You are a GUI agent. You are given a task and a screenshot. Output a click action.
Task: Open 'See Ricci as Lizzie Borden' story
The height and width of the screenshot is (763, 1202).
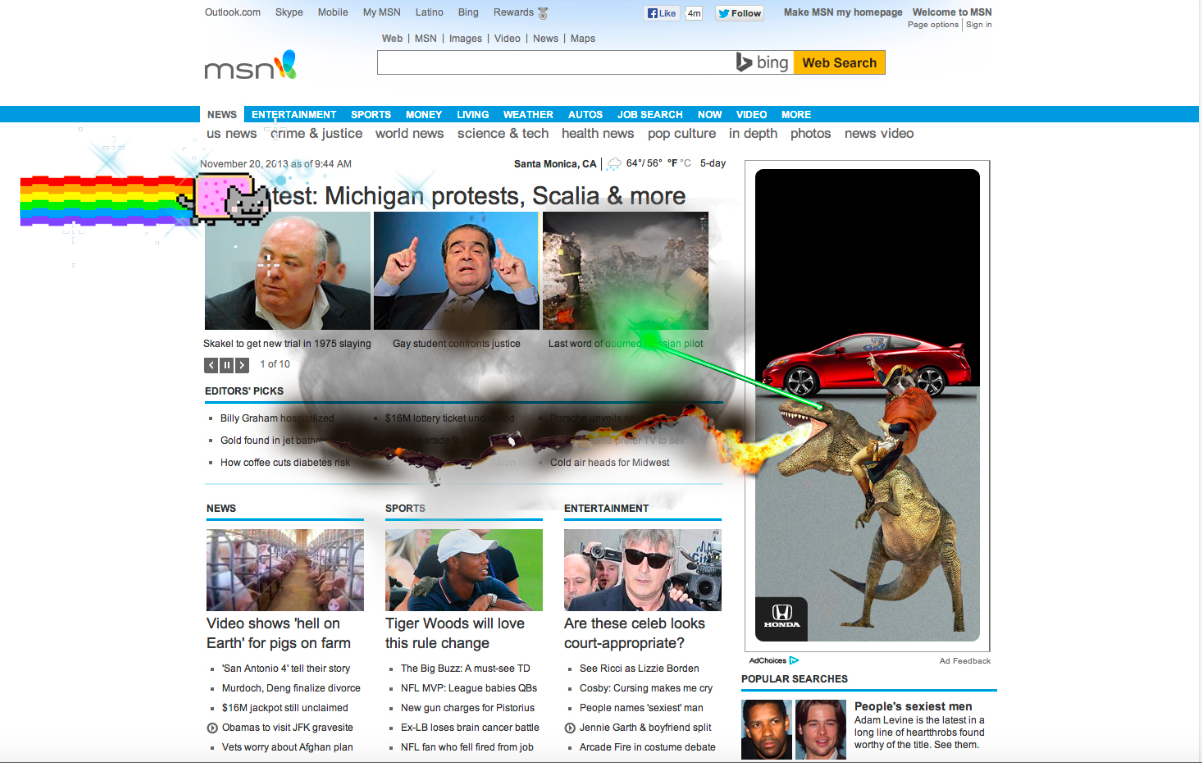[x=639, y=668]
